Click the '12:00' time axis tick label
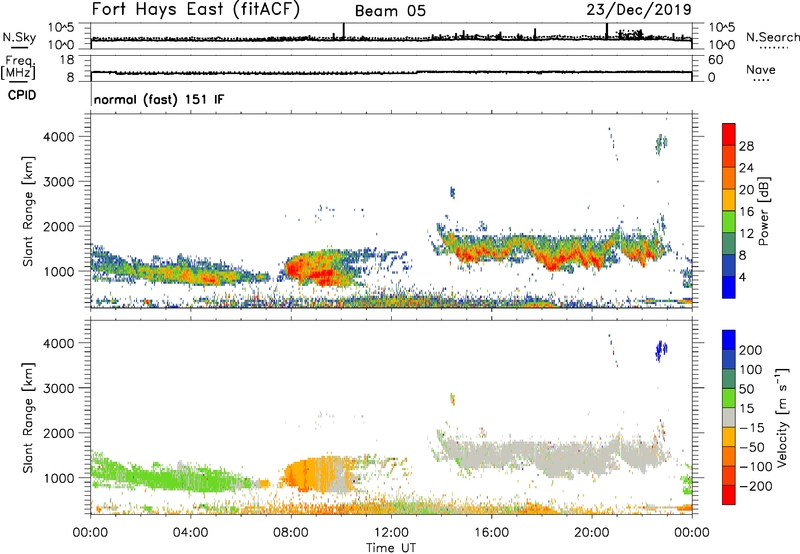Screen dimensions: 800x554 (x=391, y=533)
